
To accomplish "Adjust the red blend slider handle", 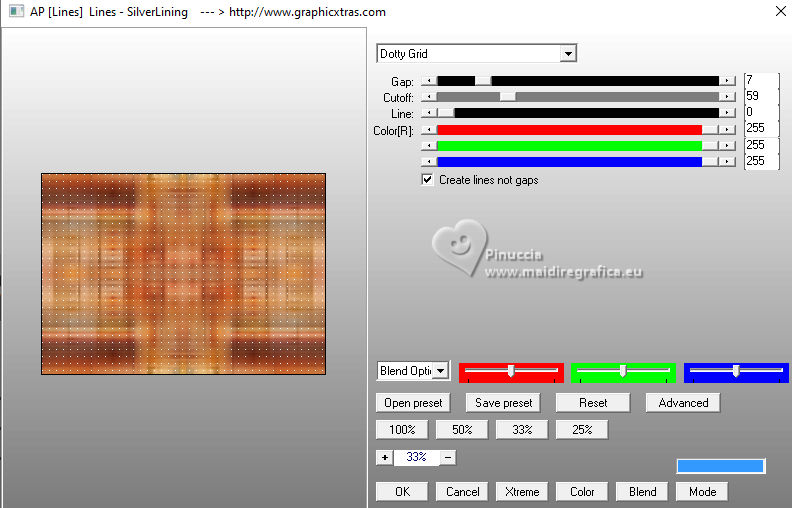I will point(511,371).
